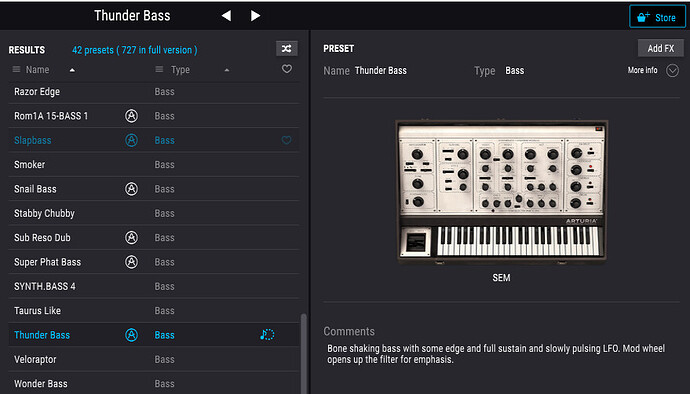
Task: Click the SEM instrument label
Action: [501, 278]
